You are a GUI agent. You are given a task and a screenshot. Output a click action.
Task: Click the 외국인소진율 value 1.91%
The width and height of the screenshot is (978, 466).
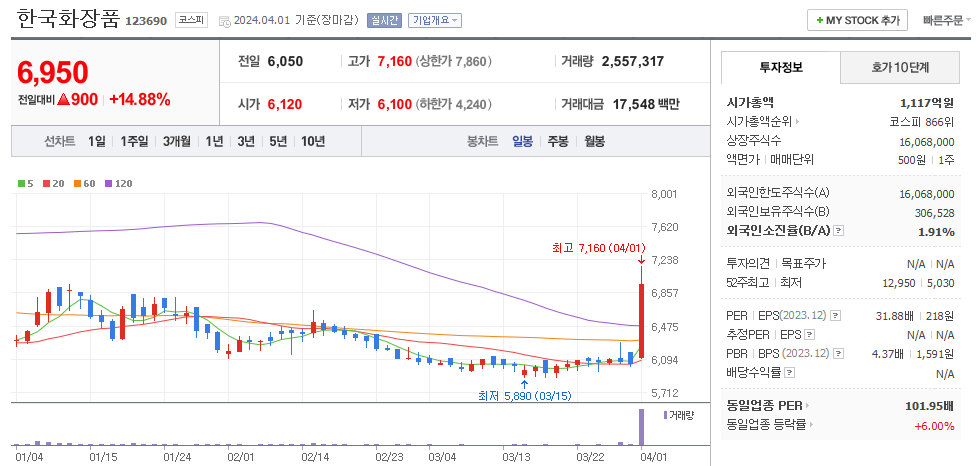tap(937, 231)
